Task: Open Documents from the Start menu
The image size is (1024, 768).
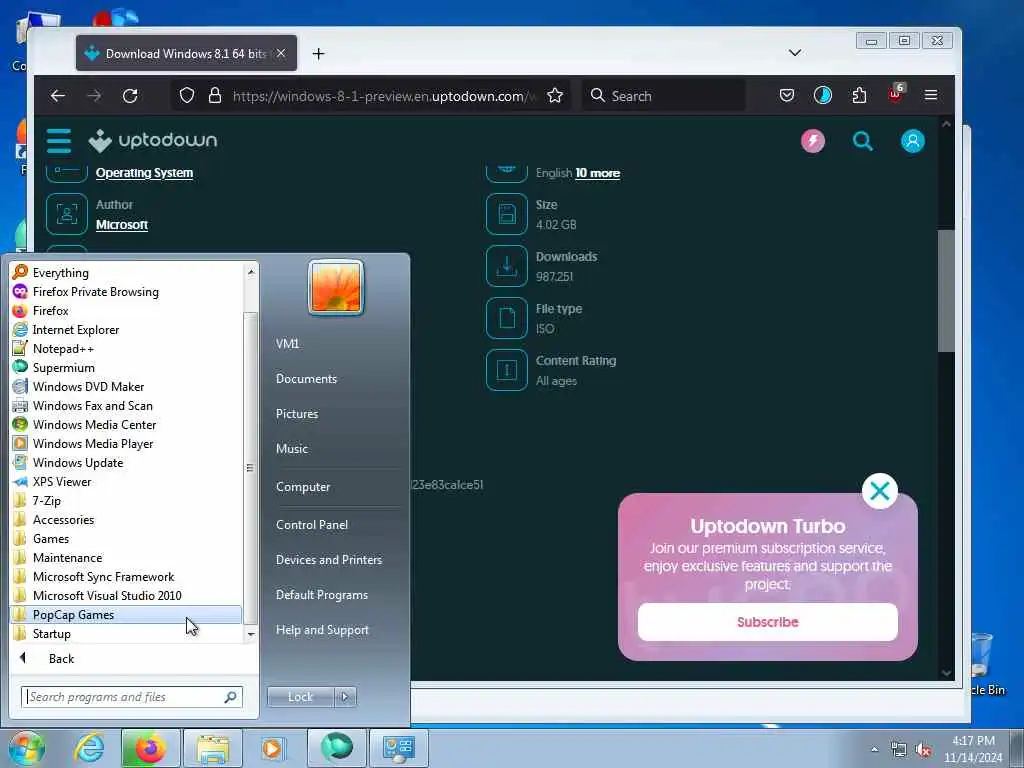Action: click(306, 379)
